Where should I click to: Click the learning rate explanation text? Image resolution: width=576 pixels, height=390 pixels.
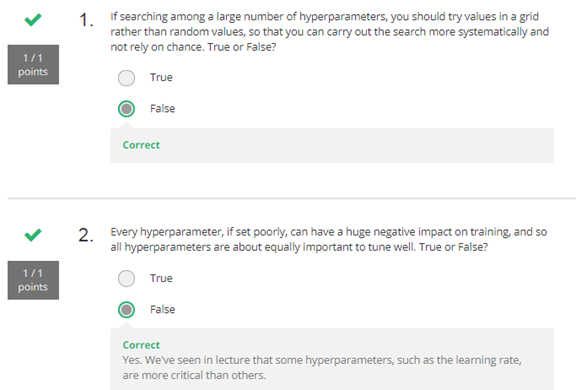[x=322, y=368]
